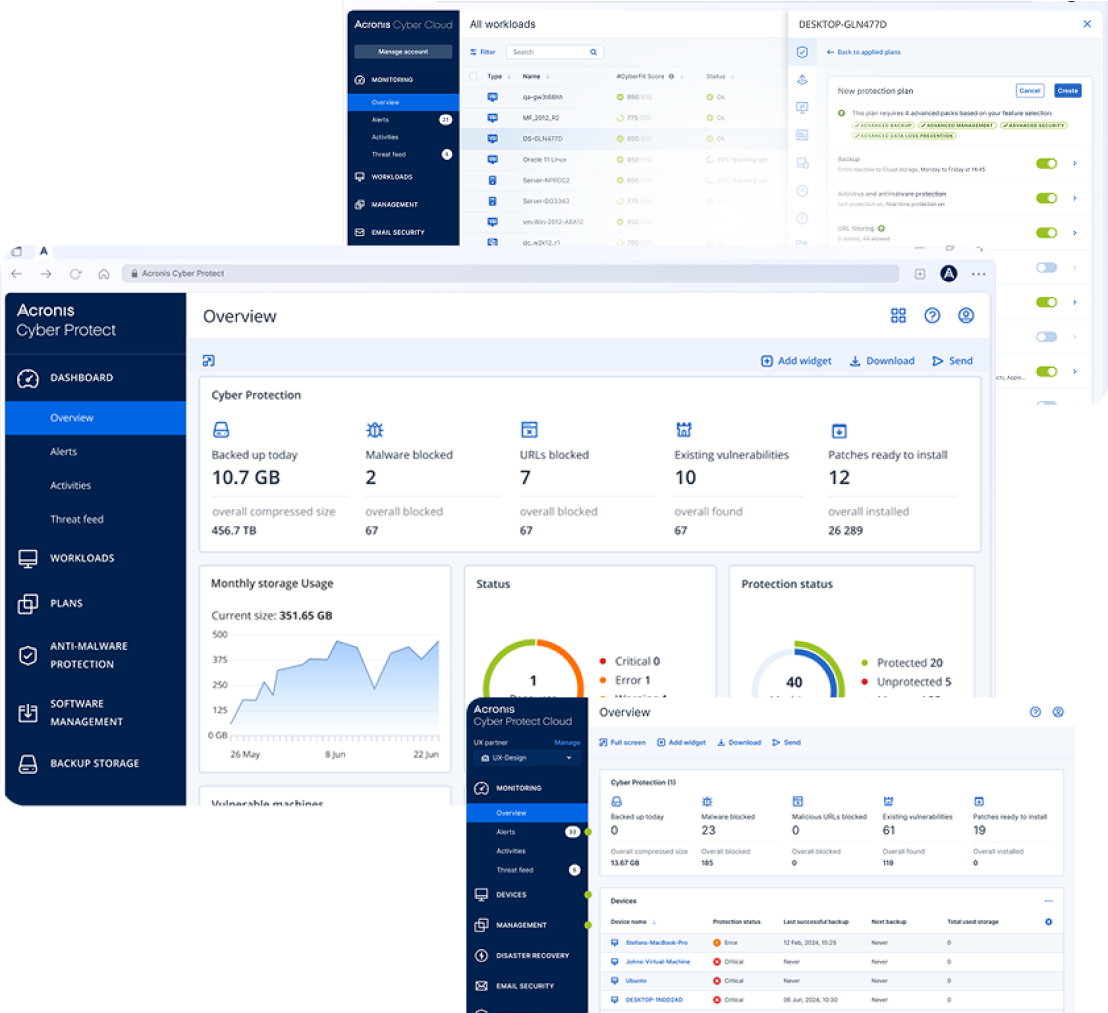Click the gear icon in the Devices table header
This screenshot has height=1013, width=1108.
pos(1048,922)
